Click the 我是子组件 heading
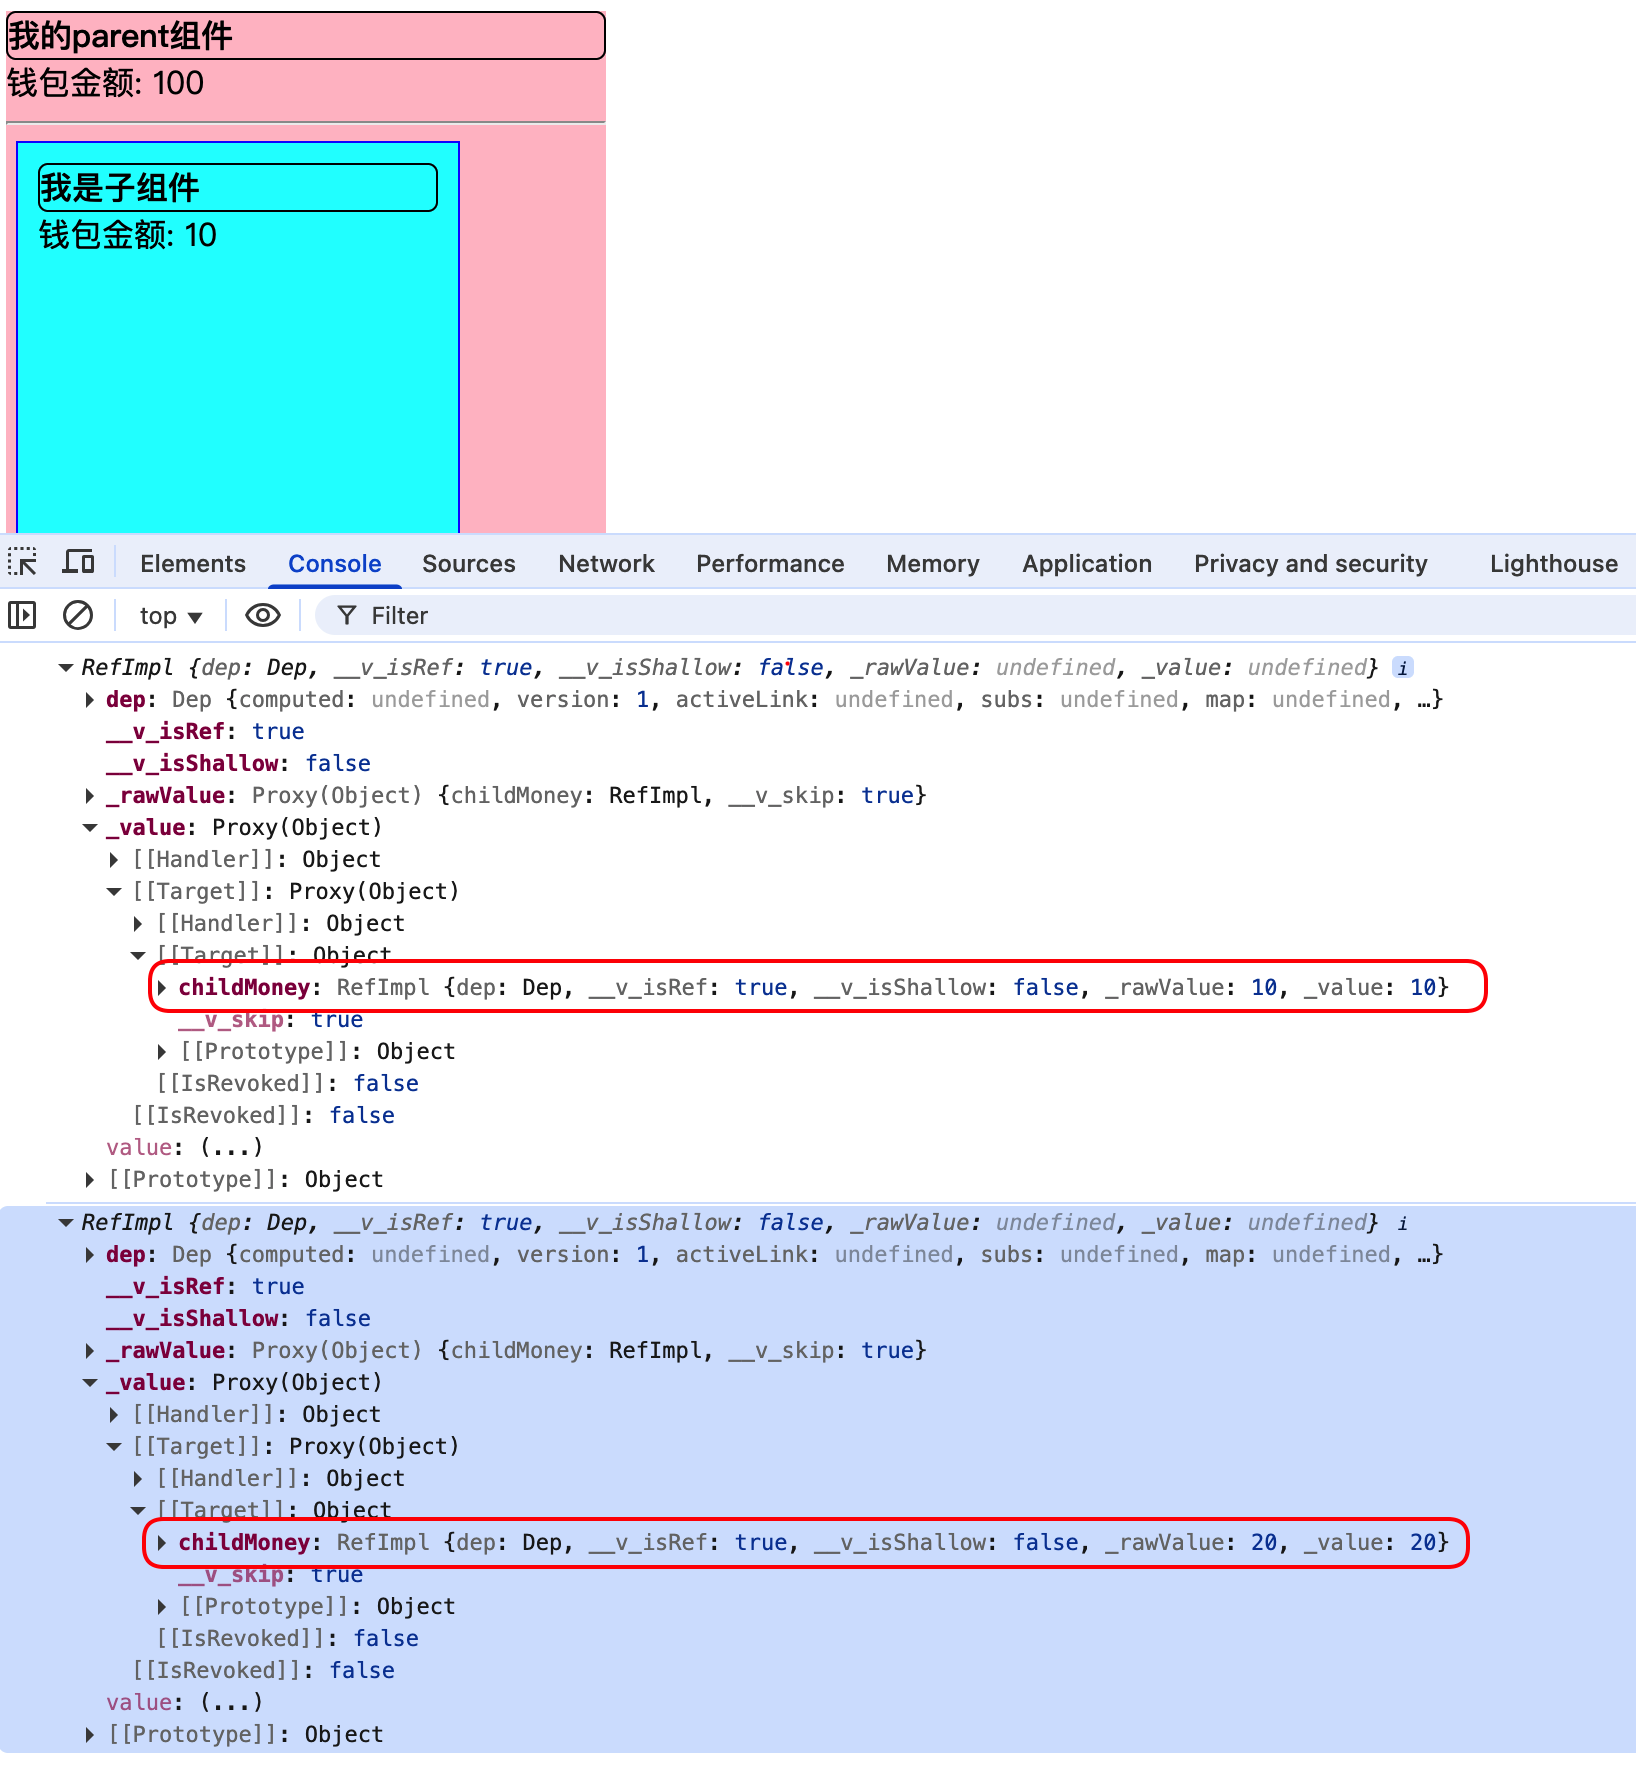 pos(238,188)
